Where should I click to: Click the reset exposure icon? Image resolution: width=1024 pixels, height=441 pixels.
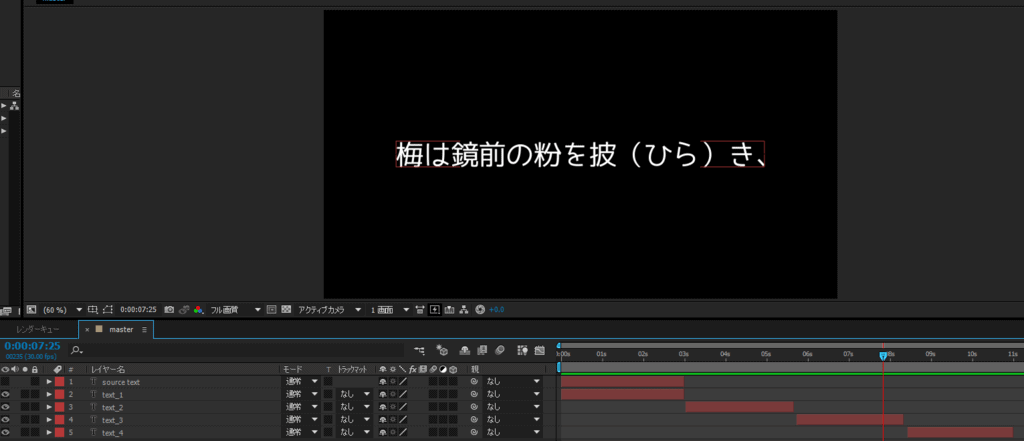(x=480, y=310)
